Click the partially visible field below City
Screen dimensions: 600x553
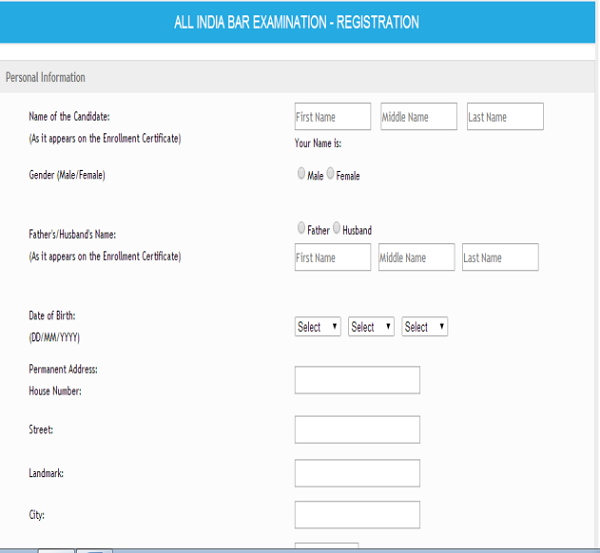(x=326, y=547)
